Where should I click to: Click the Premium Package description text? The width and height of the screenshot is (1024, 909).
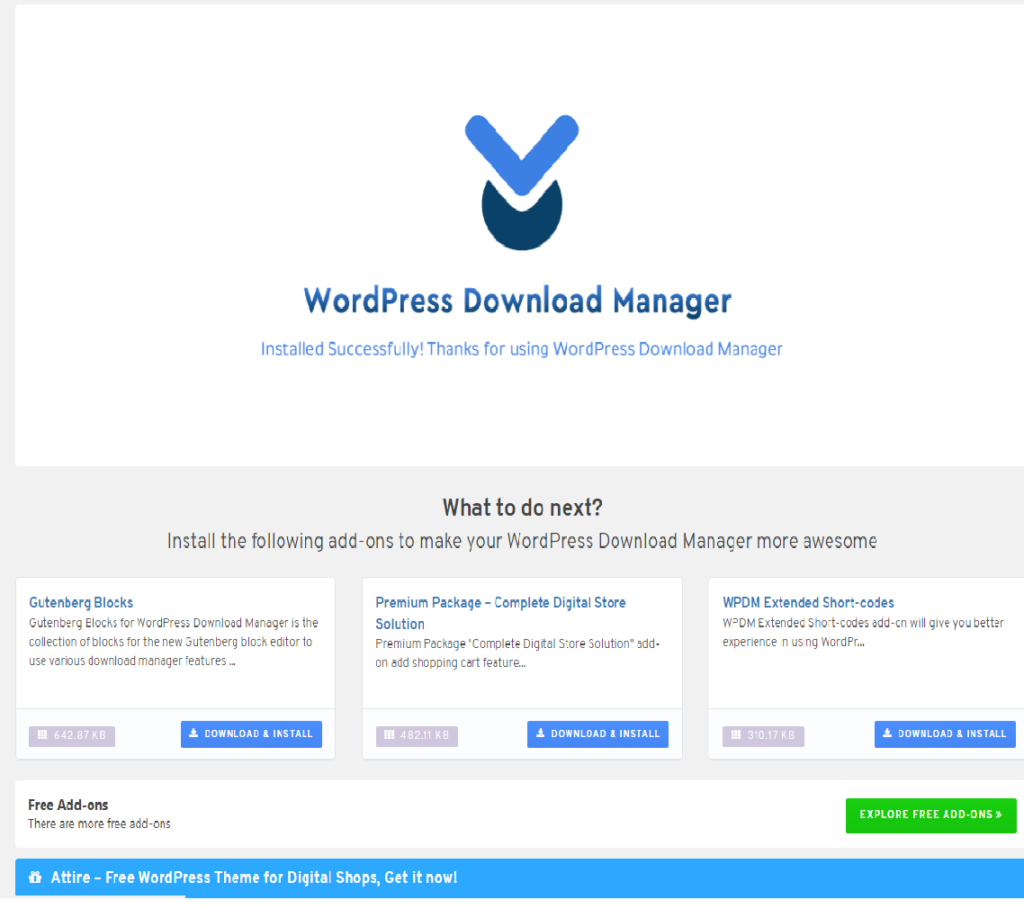click(518, 653)
